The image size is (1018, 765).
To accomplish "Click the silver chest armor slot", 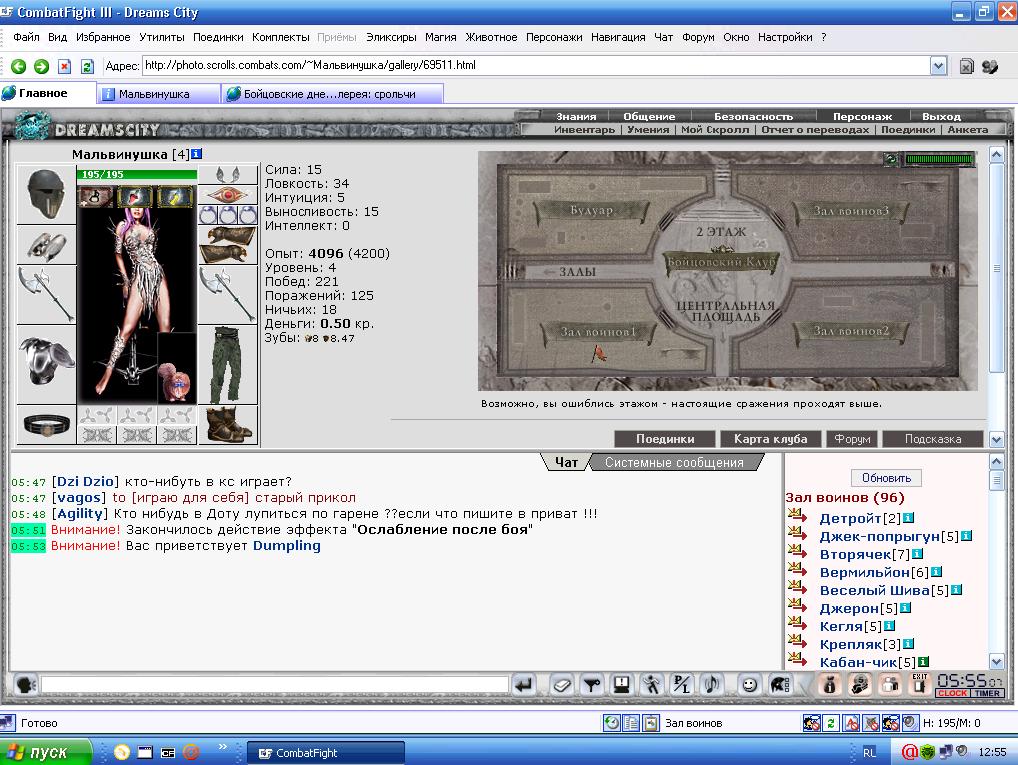I will pyautogui.click(x=46, y=364).
